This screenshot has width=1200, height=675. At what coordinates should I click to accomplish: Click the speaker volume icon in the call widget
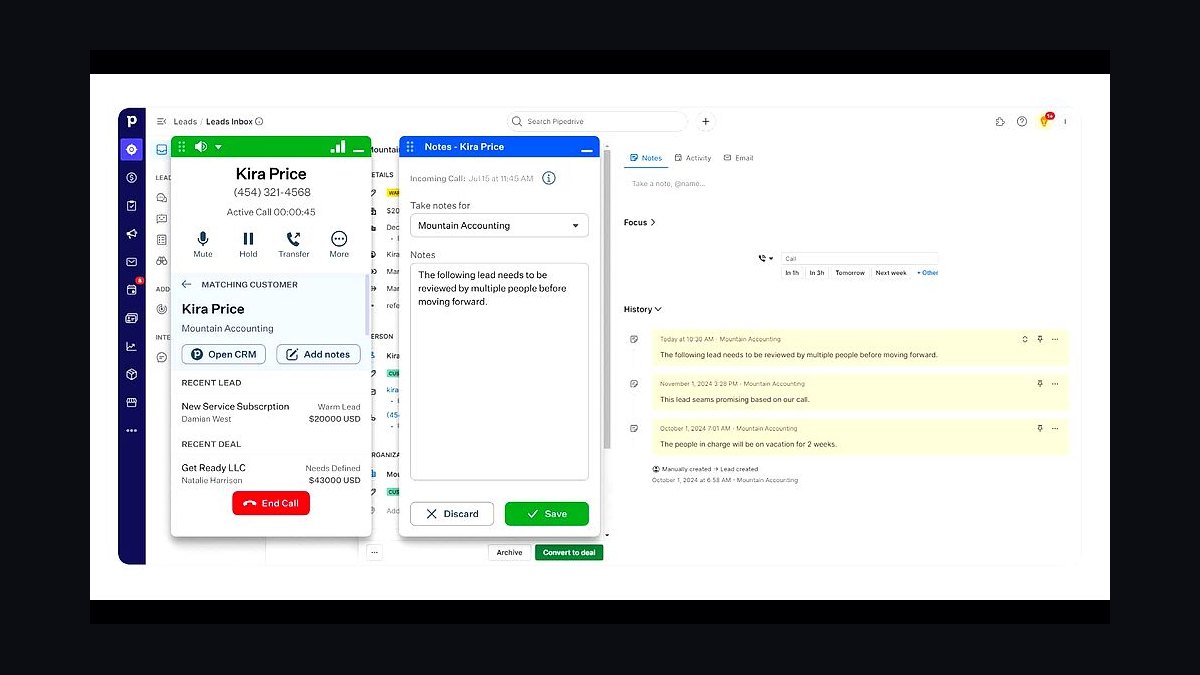(x=201, y=146)
